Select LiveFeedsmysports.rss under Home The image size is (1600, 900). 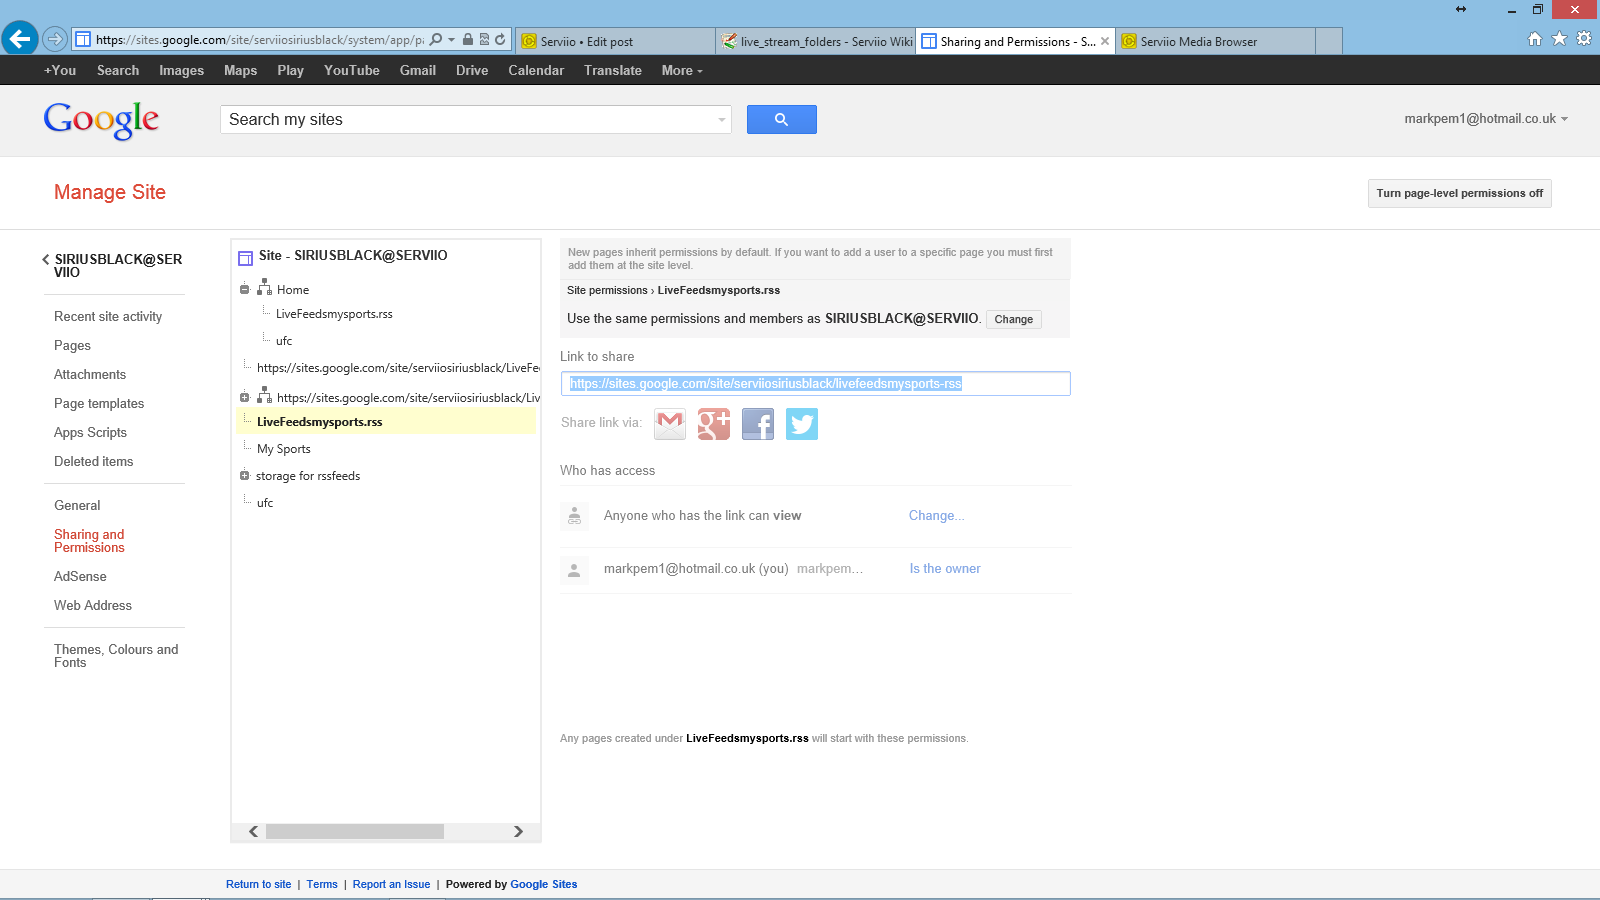(334, 314)
